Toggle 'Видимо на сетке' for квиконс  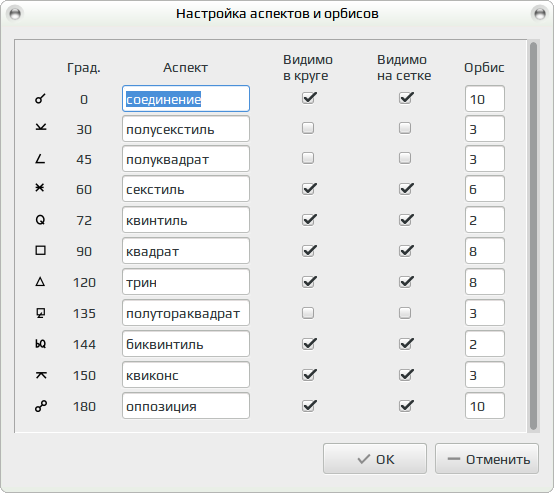pos(406,375)
